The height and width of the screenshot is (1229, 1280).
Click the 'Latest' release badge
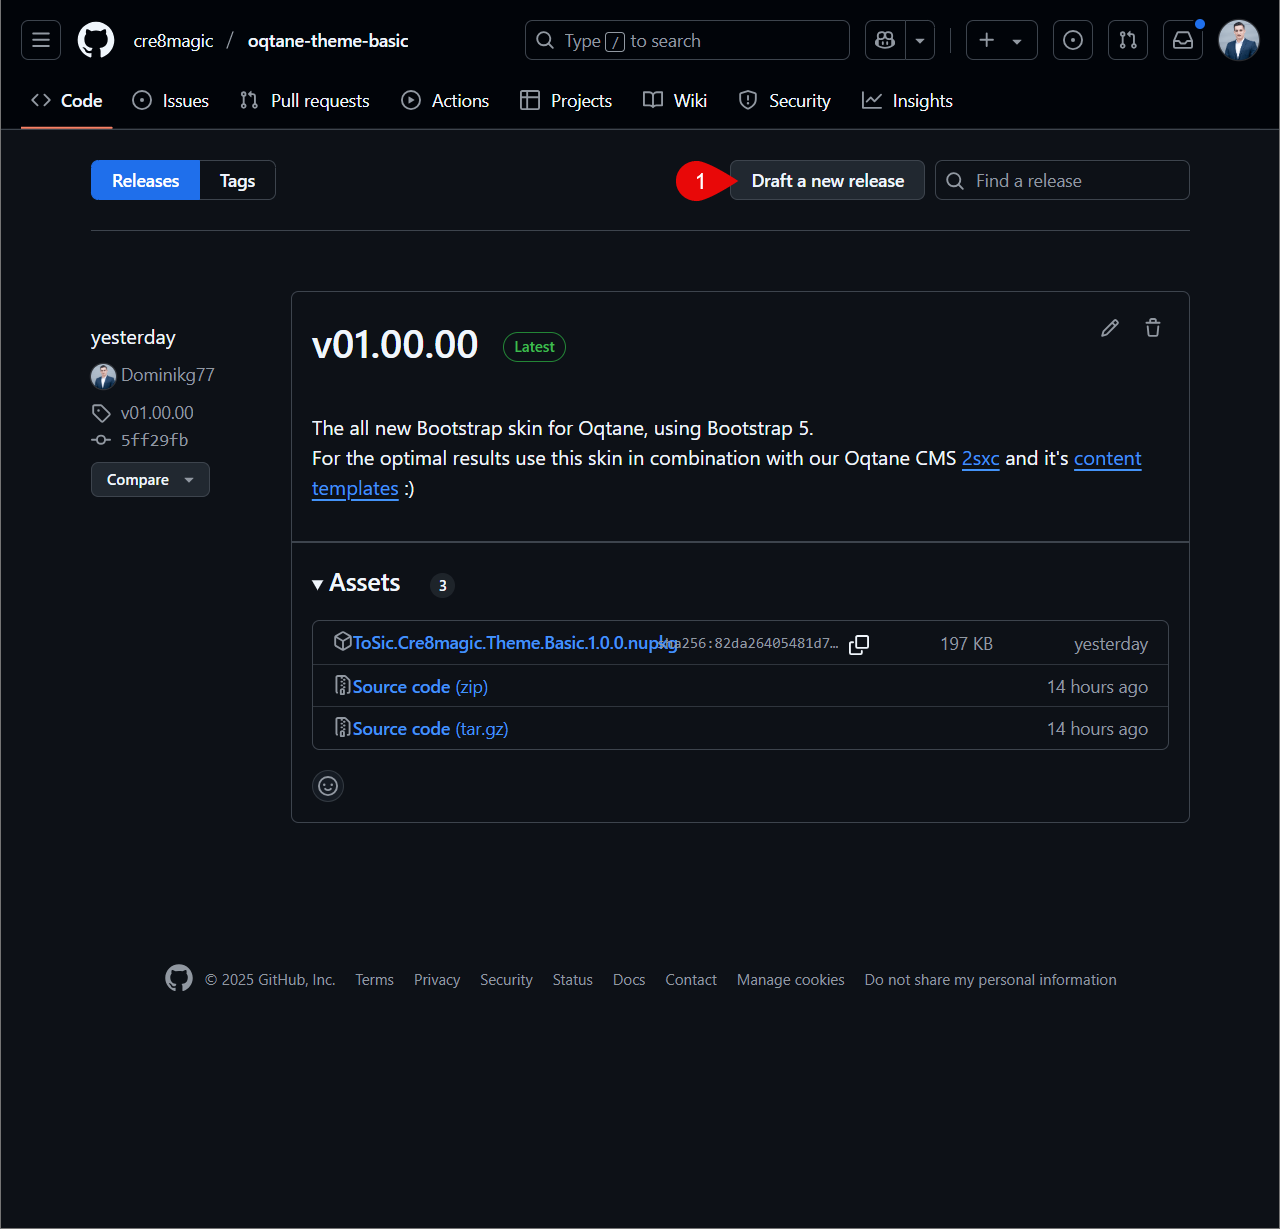[534, 347]
